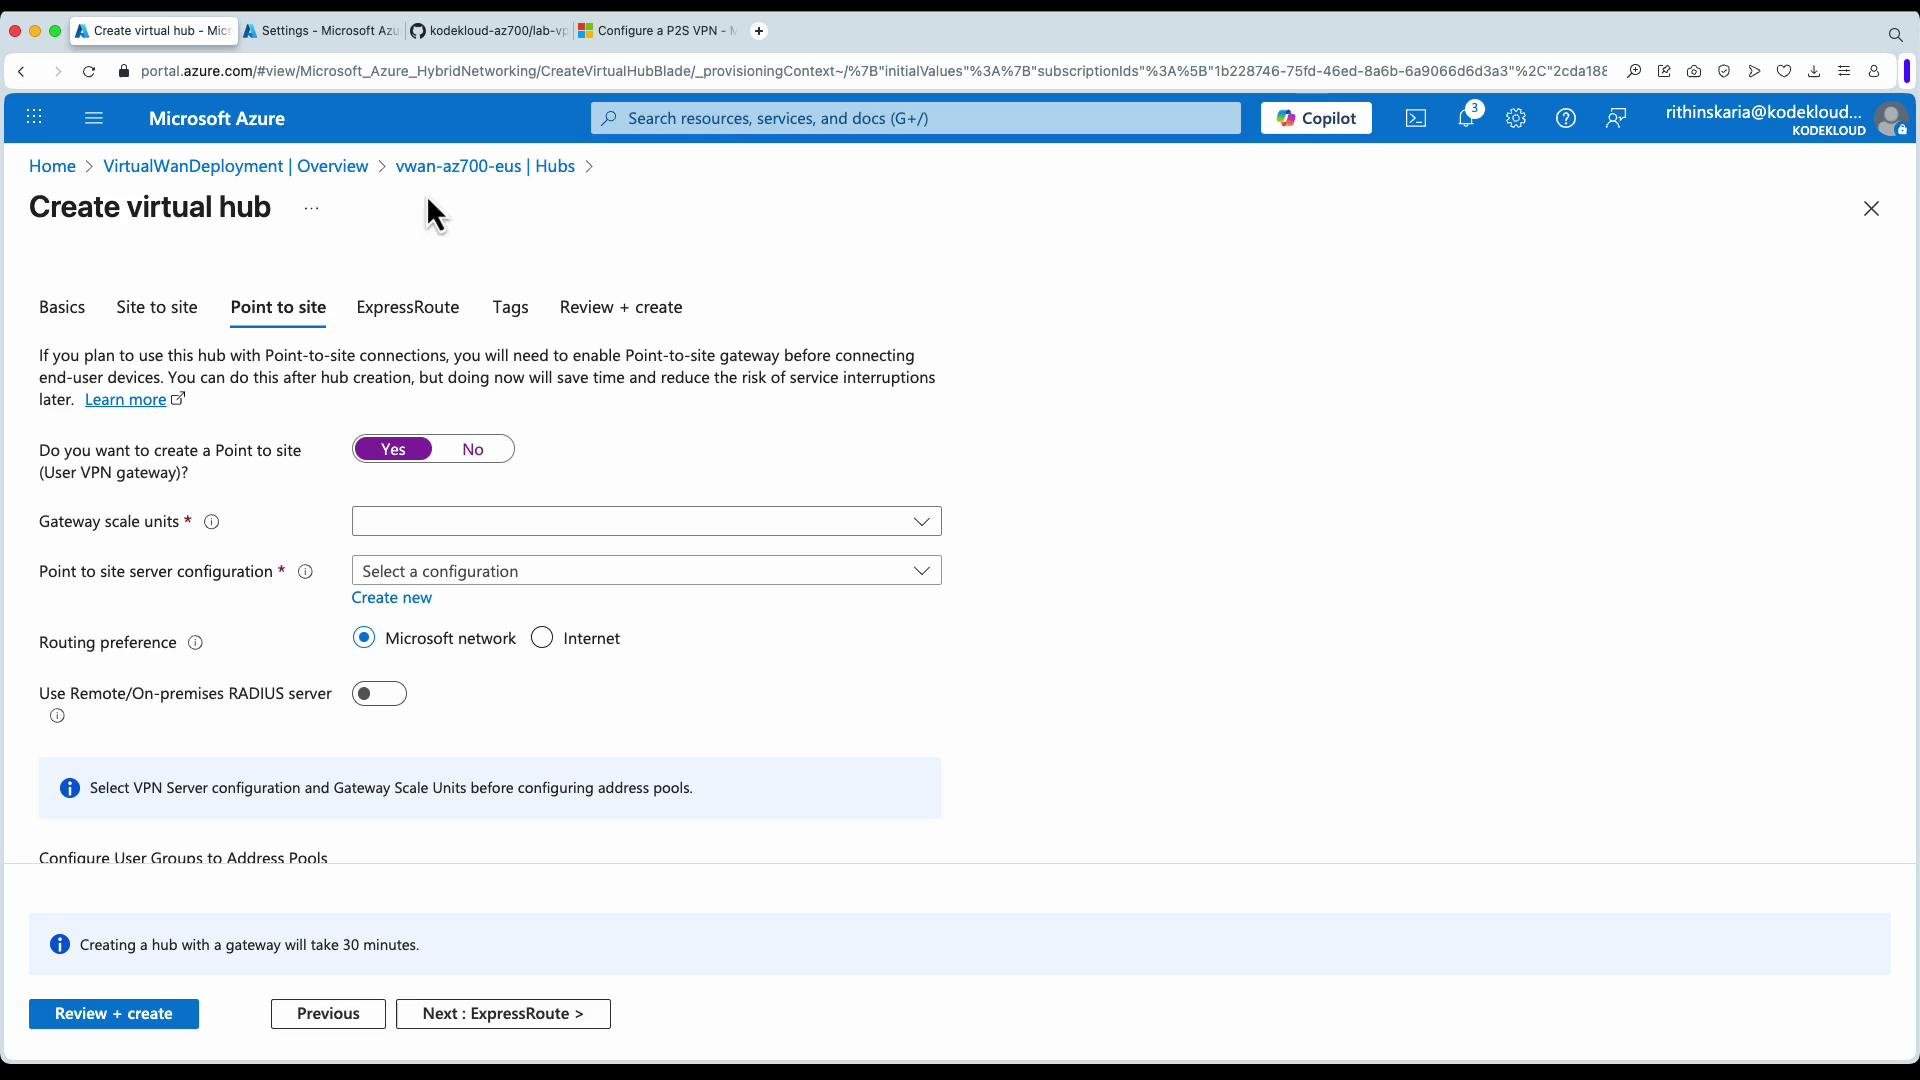Click Next : ExpressRoute button
1920x1080 pixels.
503,1014
